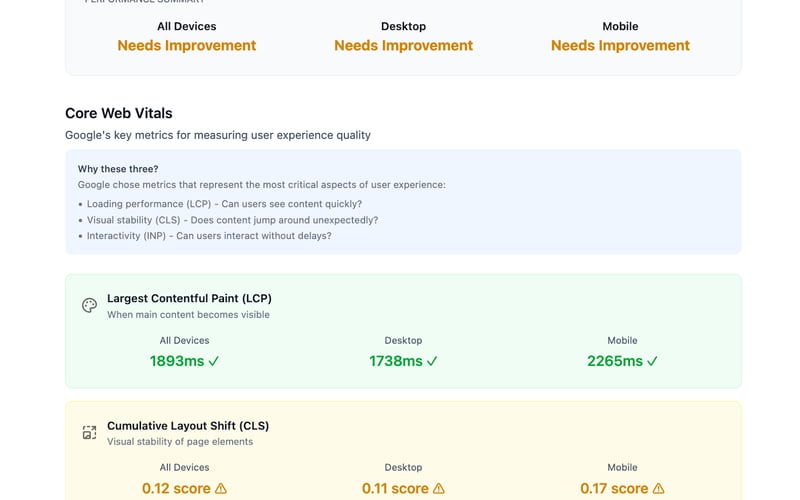The height and width of the screenshot is (500, 800).
Task: Click the warning triangle next to 0.11 score
Action: (x=439, y=488)
